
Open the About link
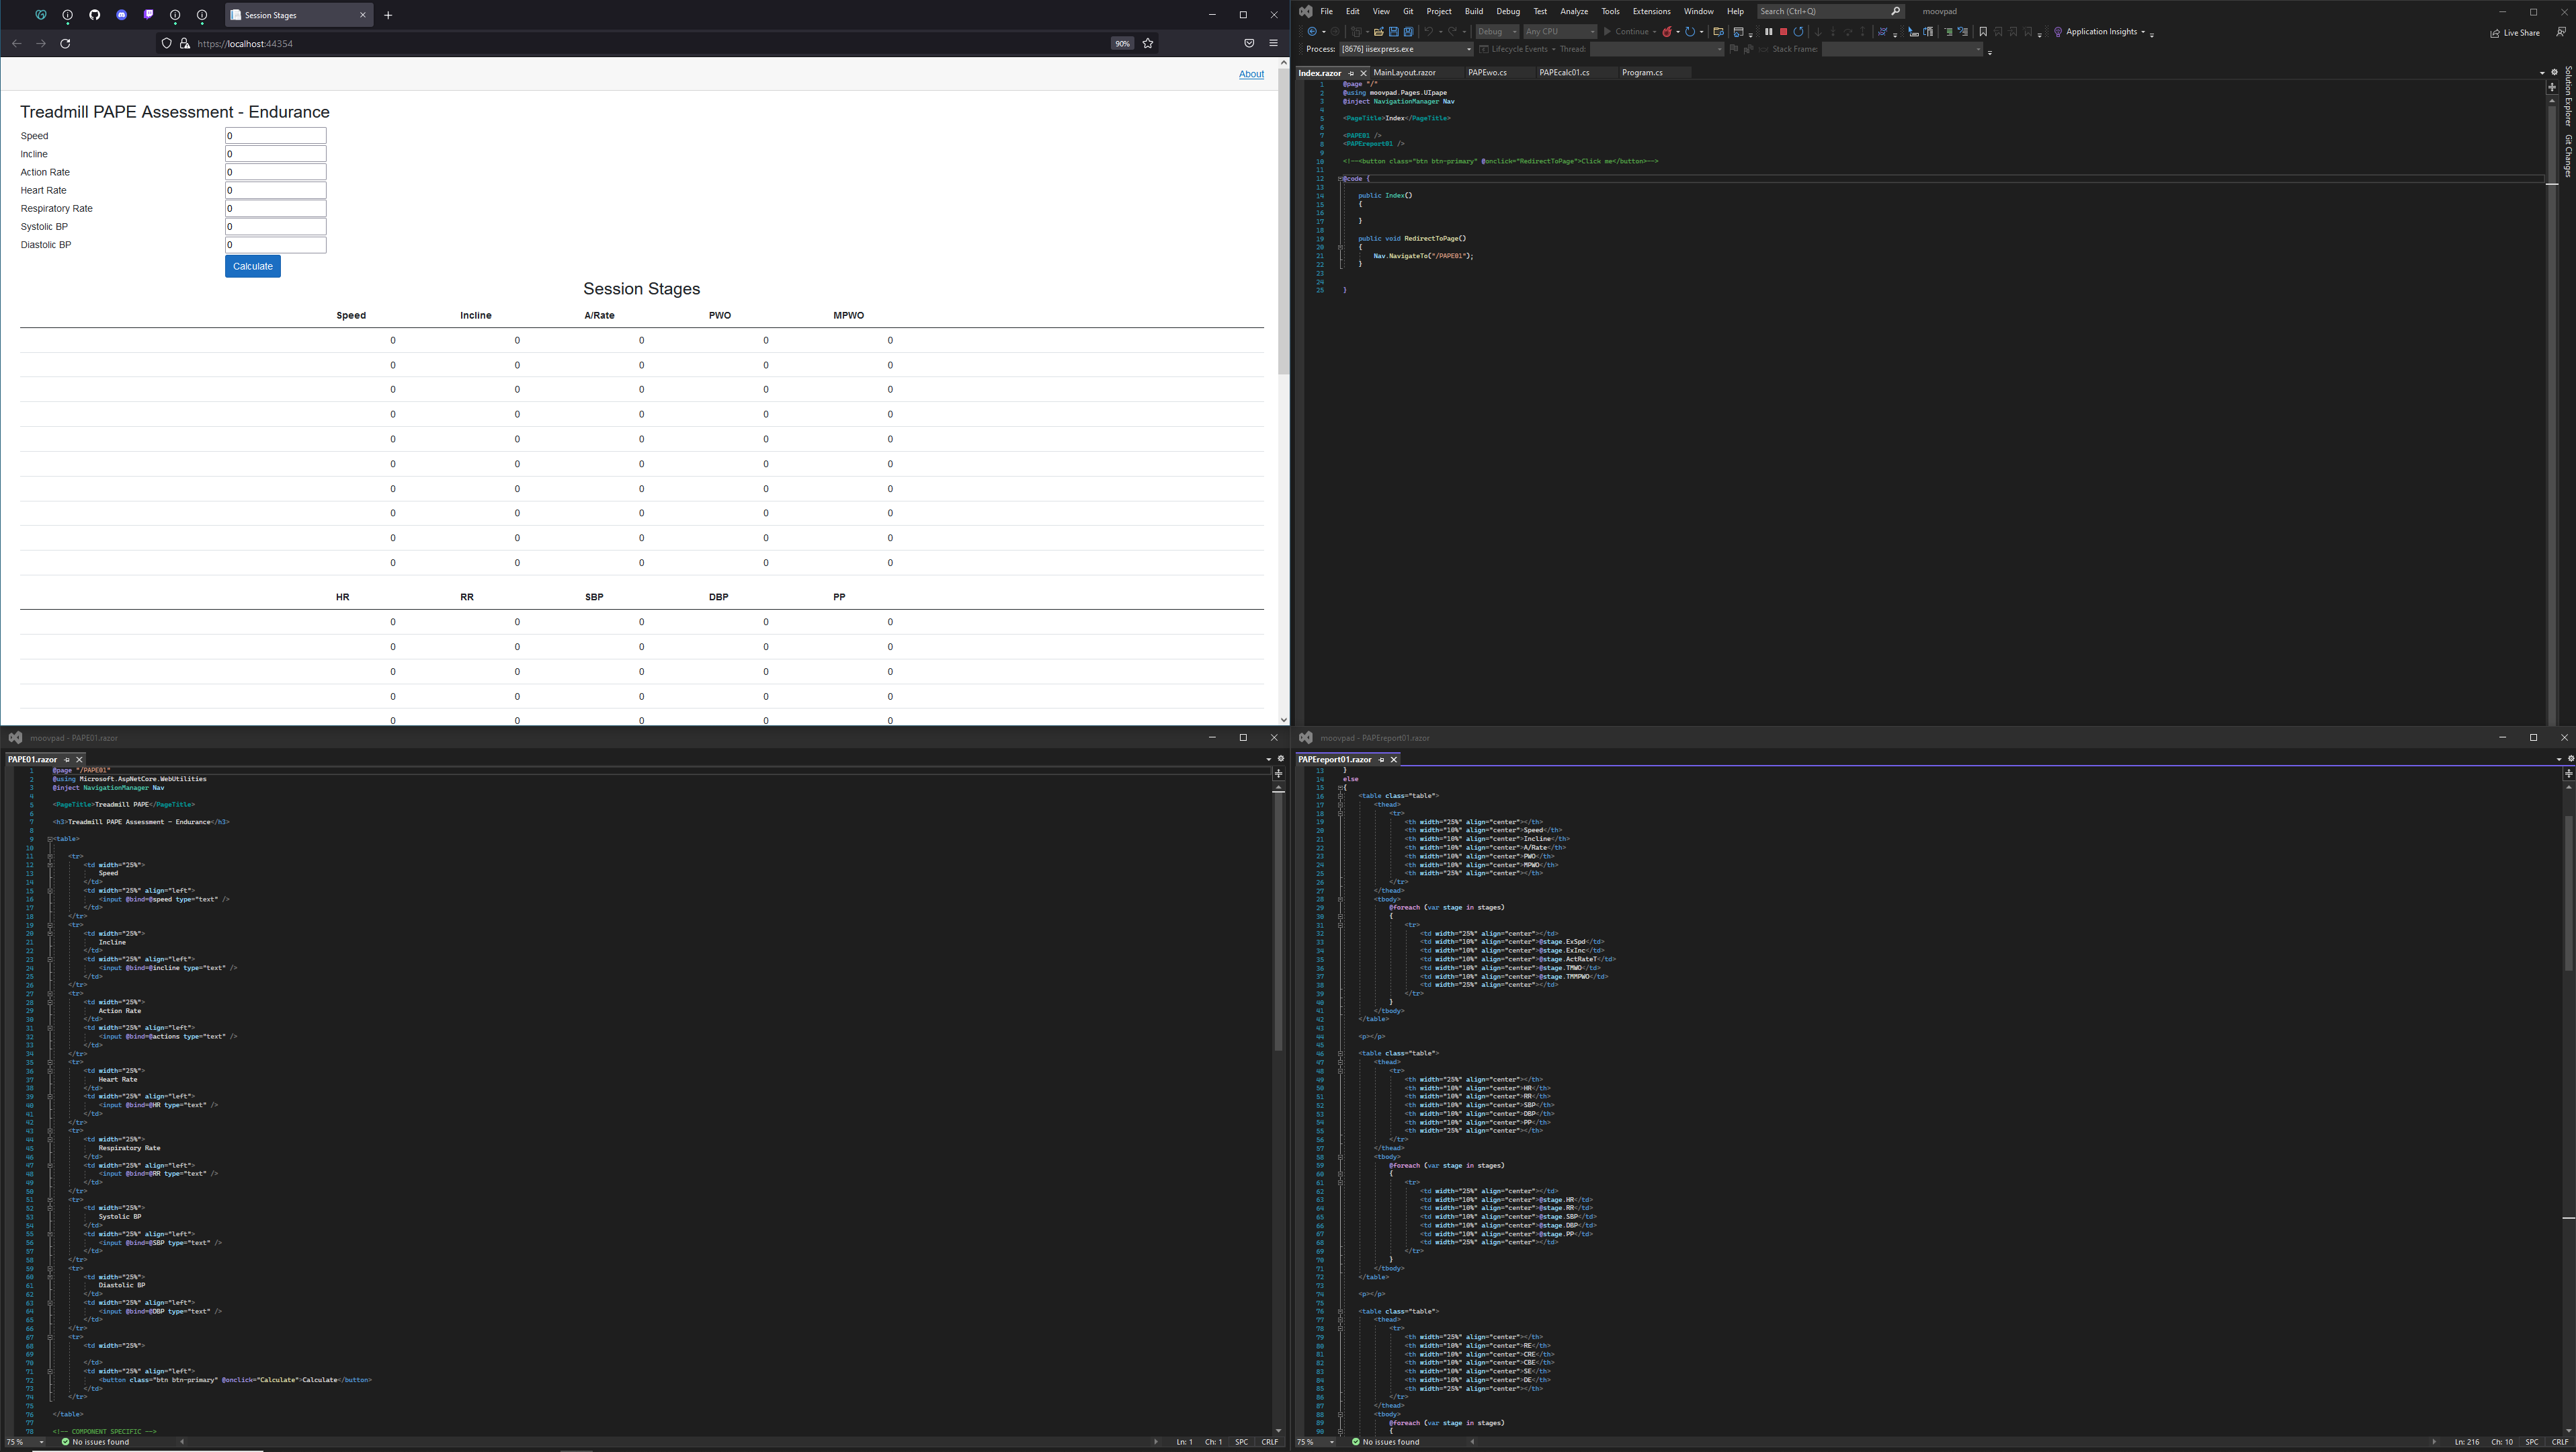click(x=1251, y=74)
